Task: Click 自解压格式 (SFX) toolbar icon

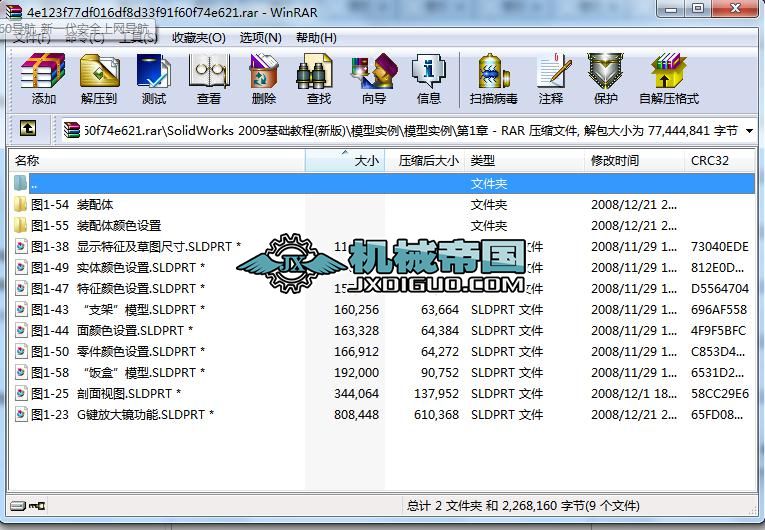Action: (x=669, y=78)
